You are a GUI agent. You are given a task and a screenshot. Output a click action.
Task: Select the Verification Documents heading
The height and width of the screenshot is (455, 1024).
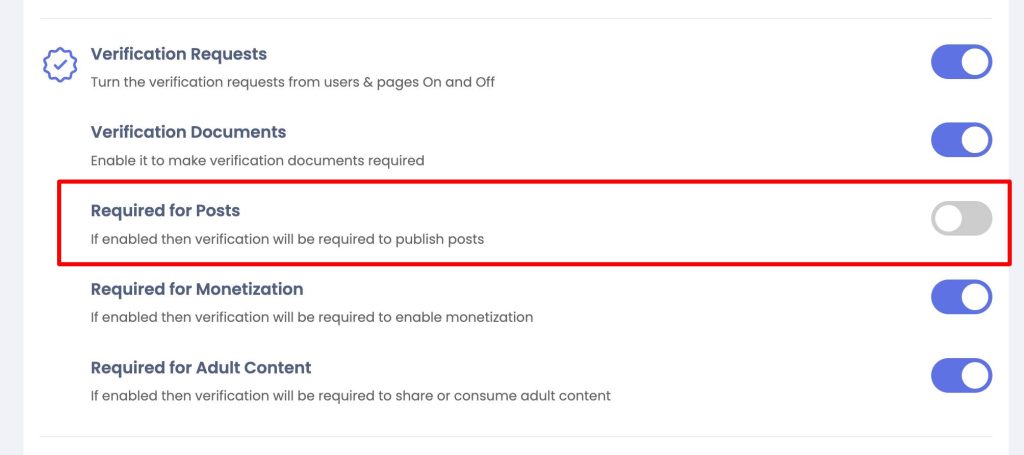pos(188,133)
